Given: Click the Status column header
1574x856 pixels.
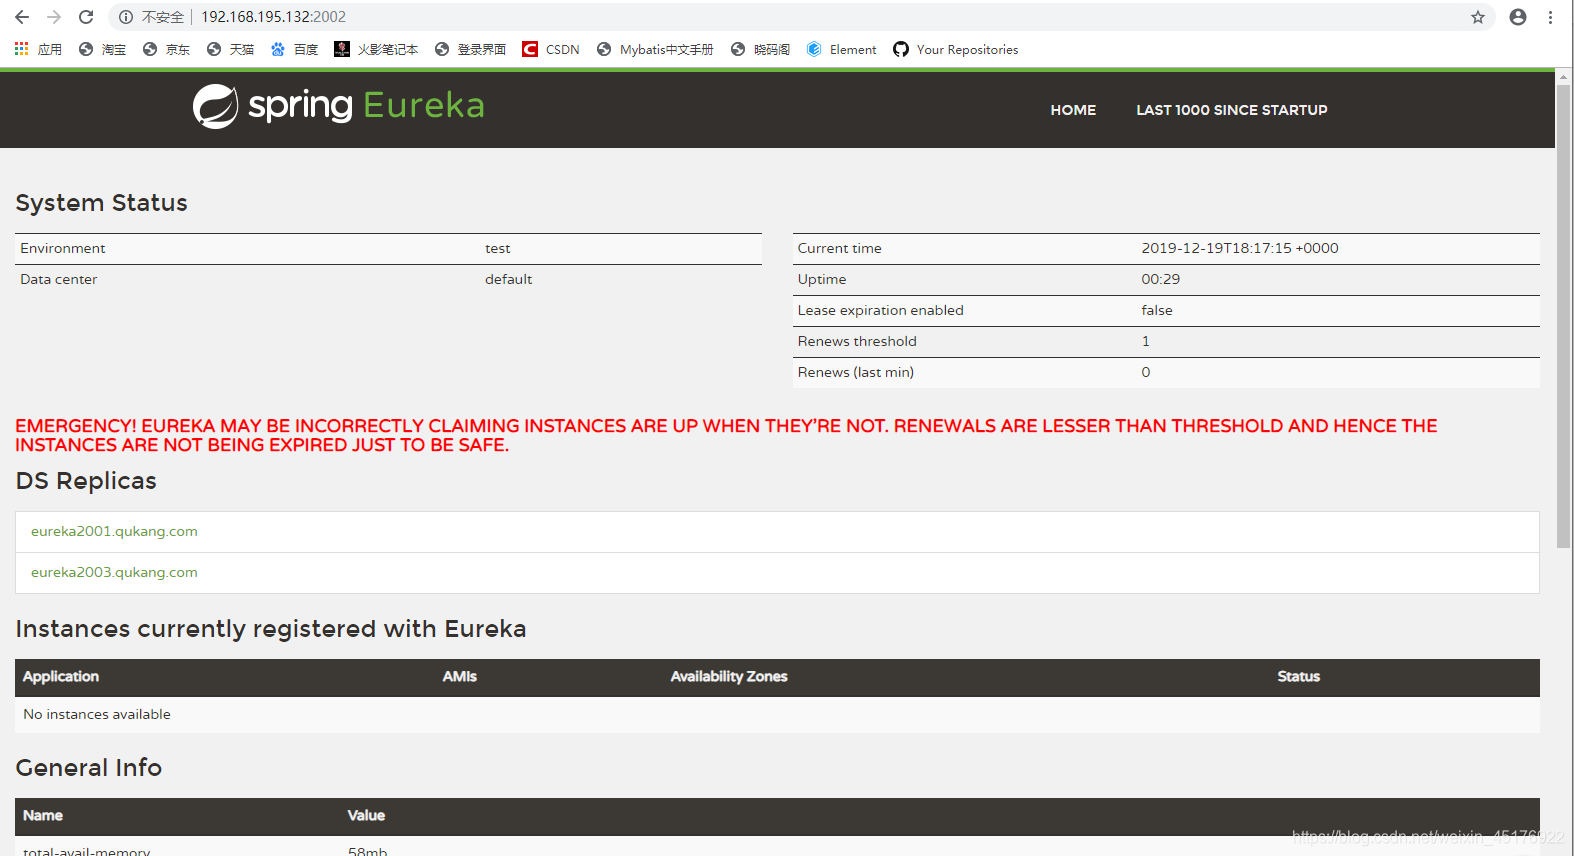Looking at the screenshot, I should pyautogui.click(x=1299, y=677).
